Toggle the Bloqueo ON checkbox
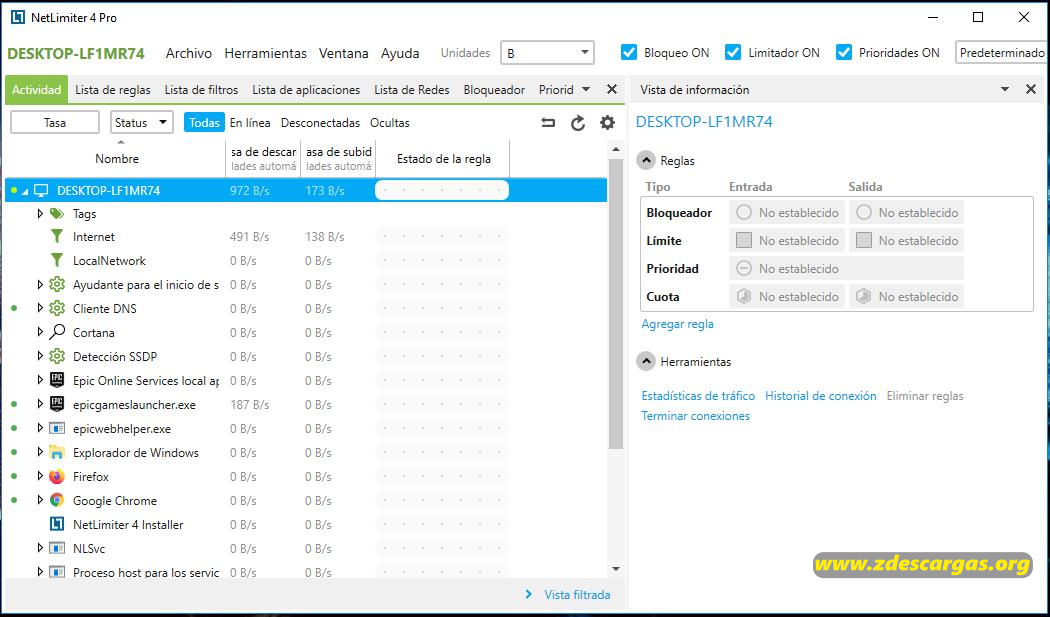This screenshot has height=617, width=1050. tap(629, 52)
